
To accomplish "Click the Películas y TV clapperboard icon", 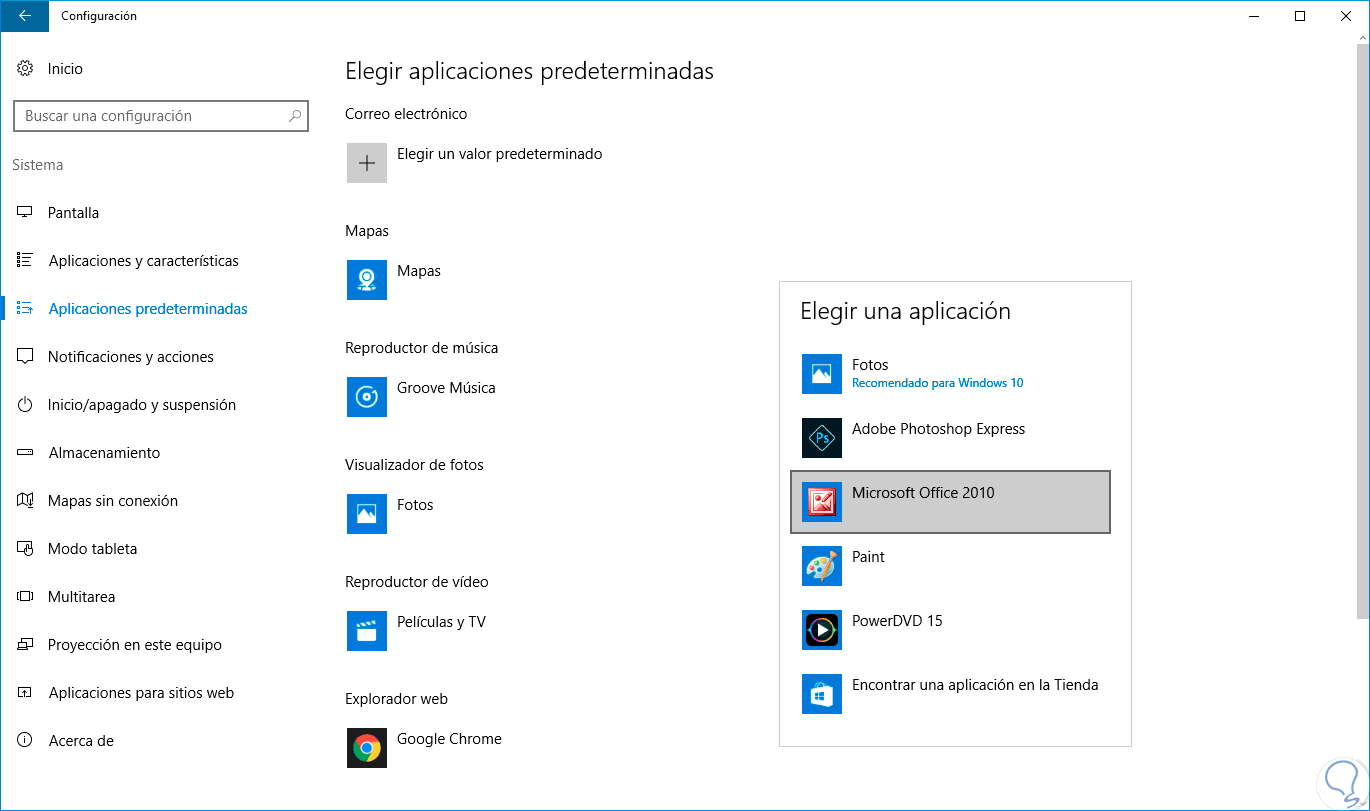I will coord(367,631).
